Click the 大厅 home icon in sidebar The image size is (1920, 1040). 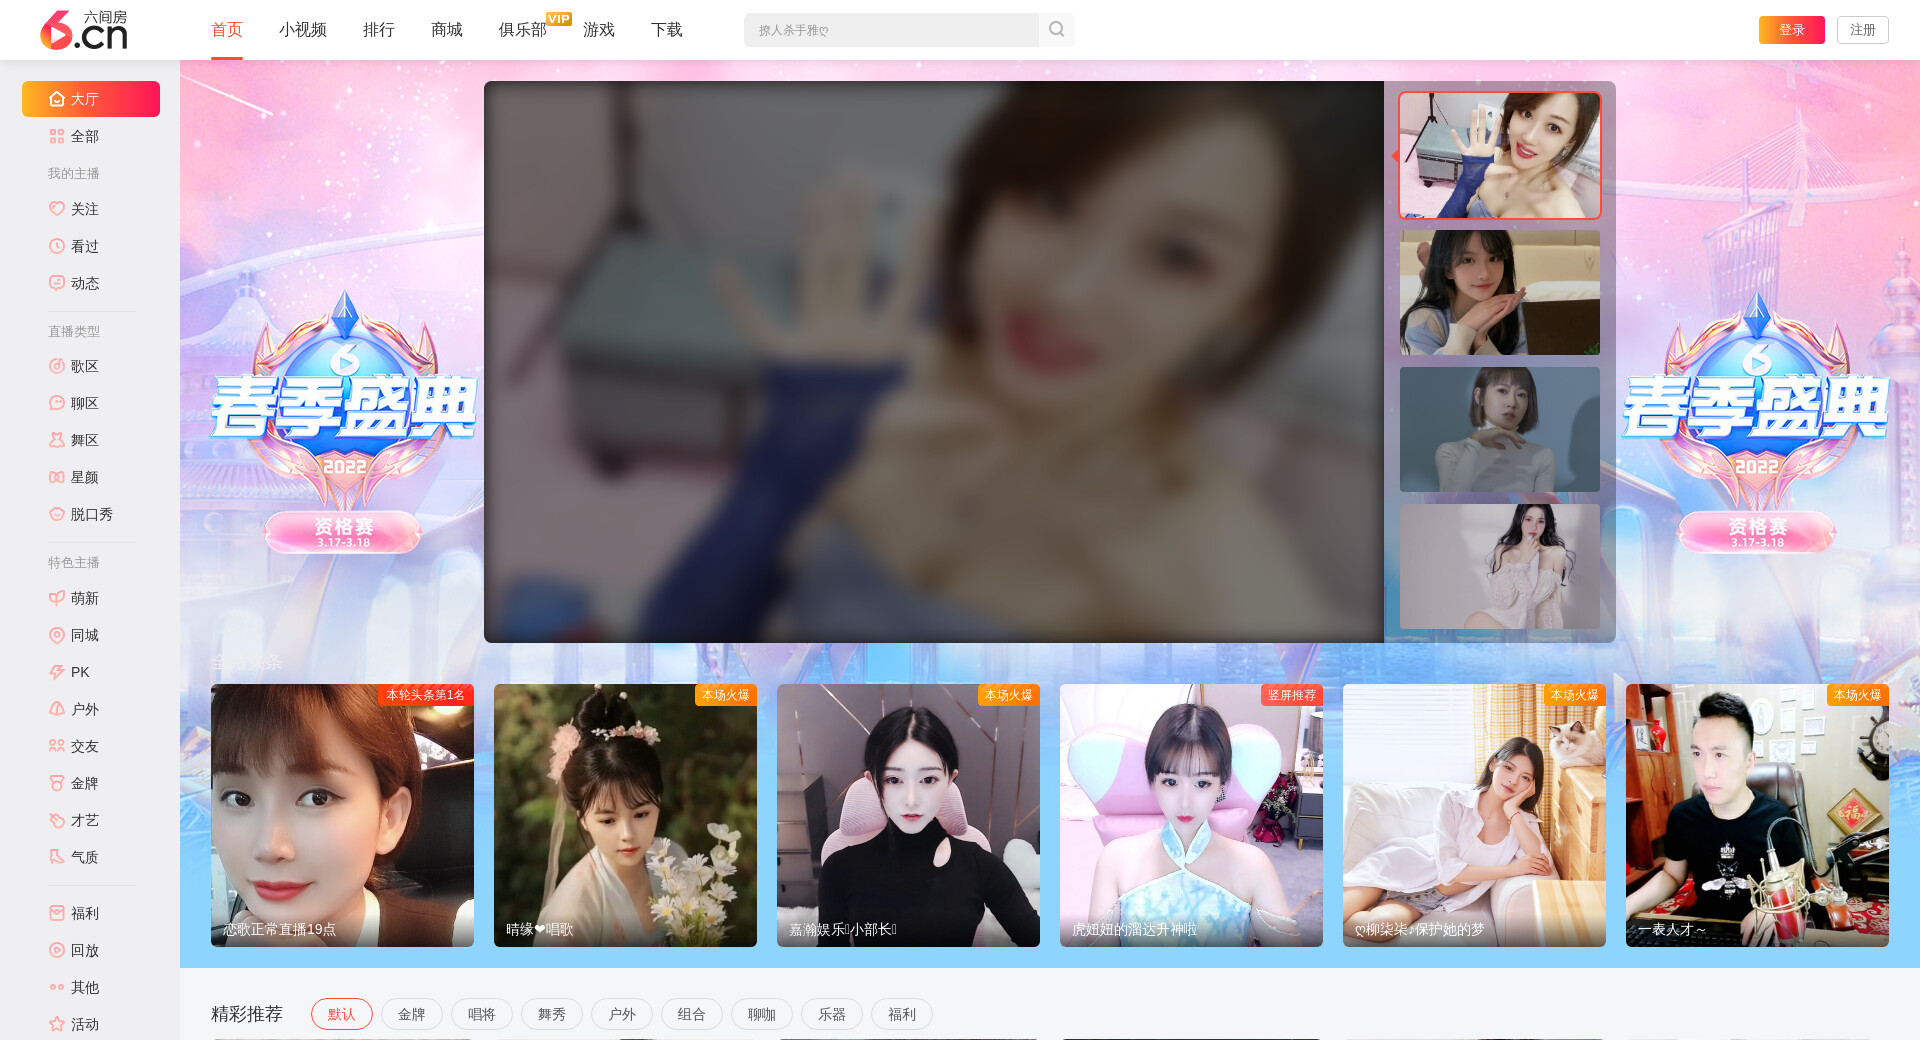point(57,99)
